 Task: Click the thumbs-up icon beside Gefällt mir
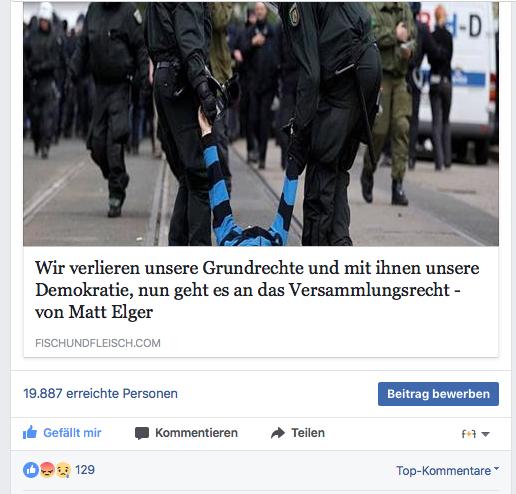[30, 432]
